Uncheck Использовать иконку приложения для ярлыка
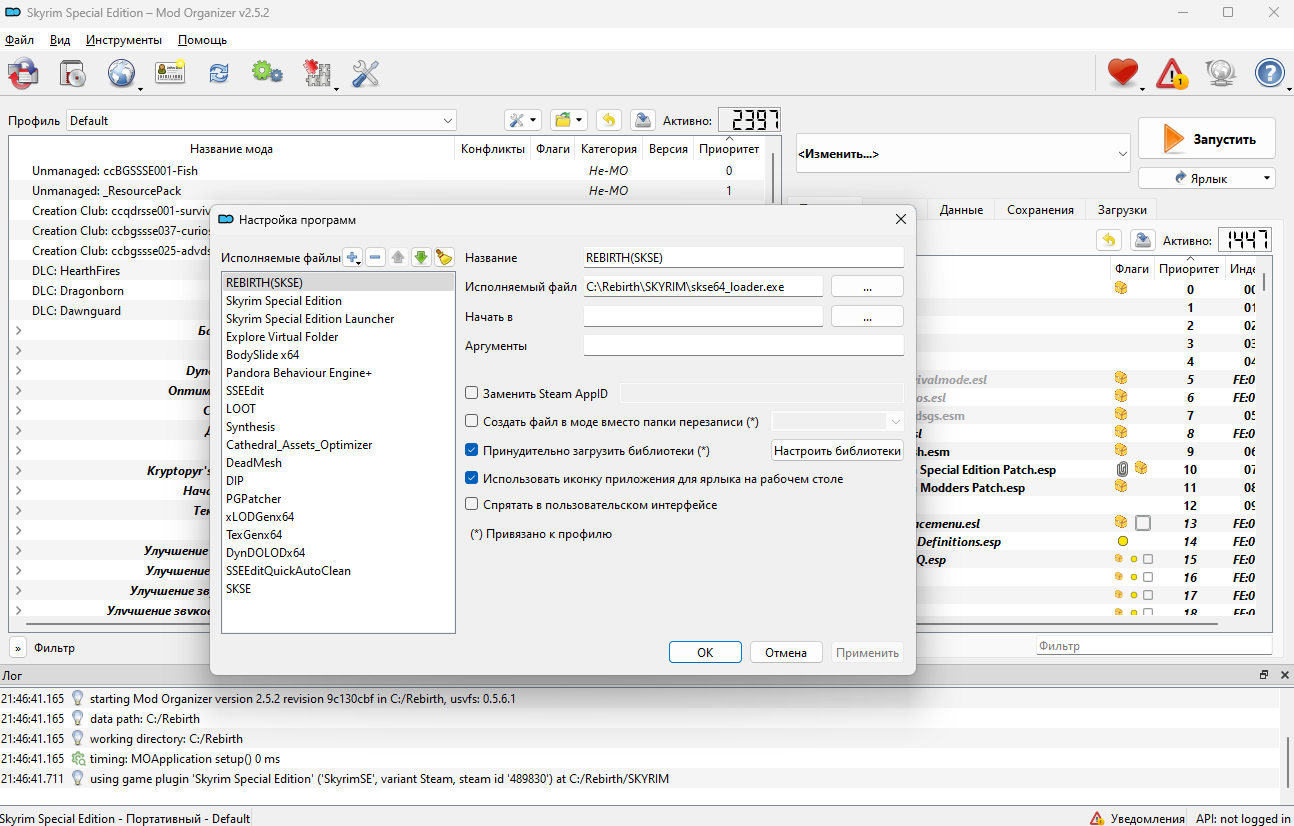Screen dimensions: 1294x826 point(472,479)
